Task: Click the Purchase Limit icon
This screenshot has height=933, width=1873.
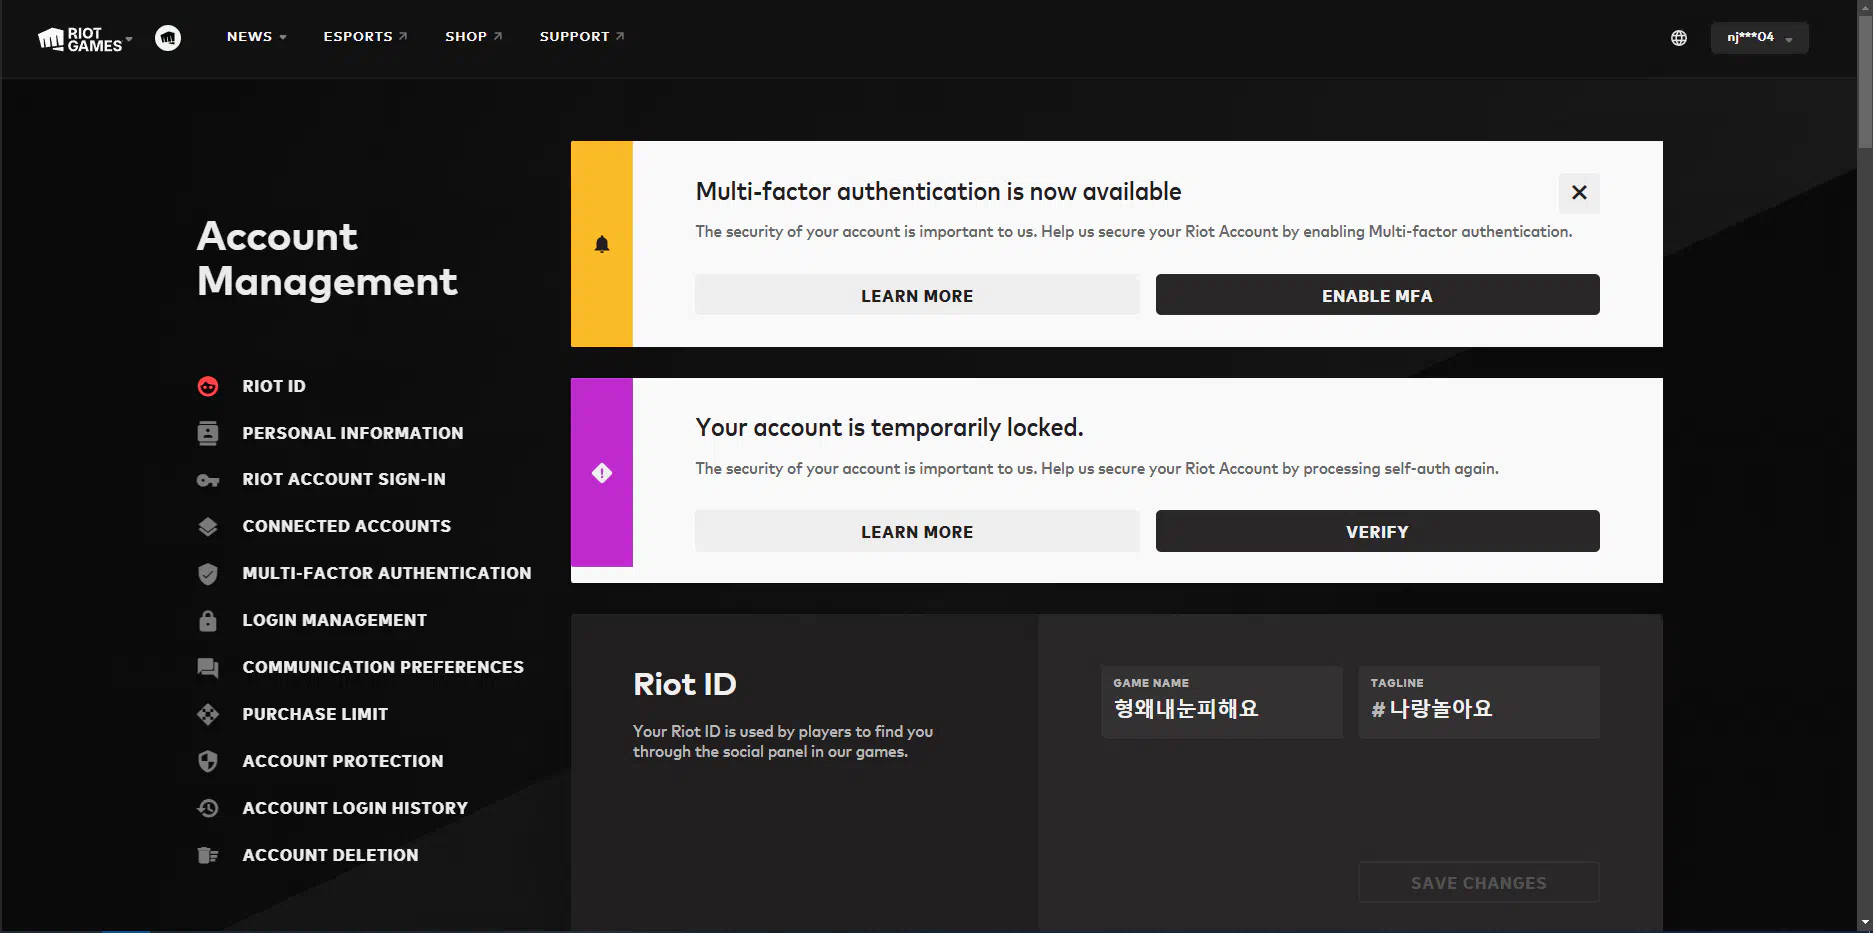Action: pos(208,714)
